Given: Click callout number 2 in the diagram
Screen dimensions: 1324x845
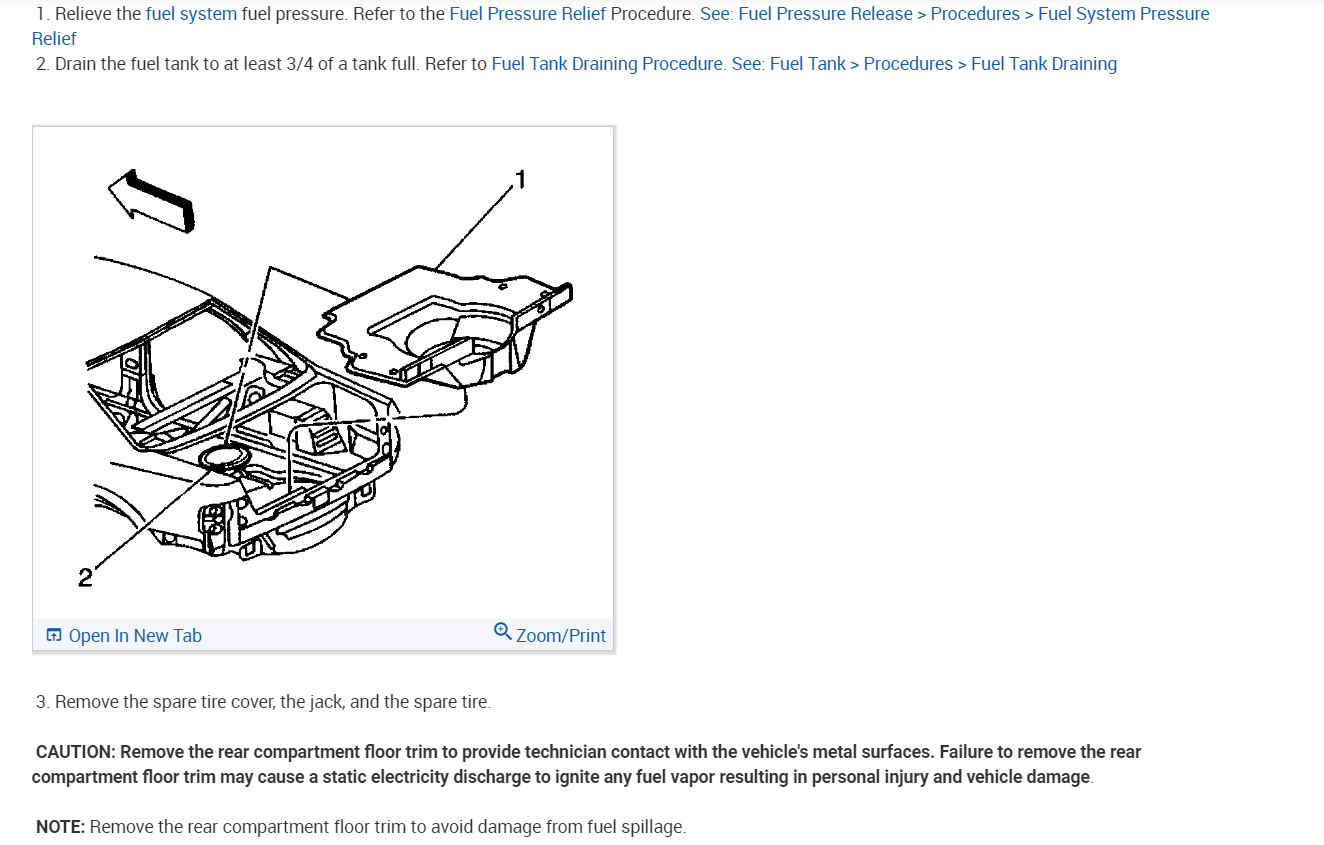Looking at the screenshot, I should [85, 577].
